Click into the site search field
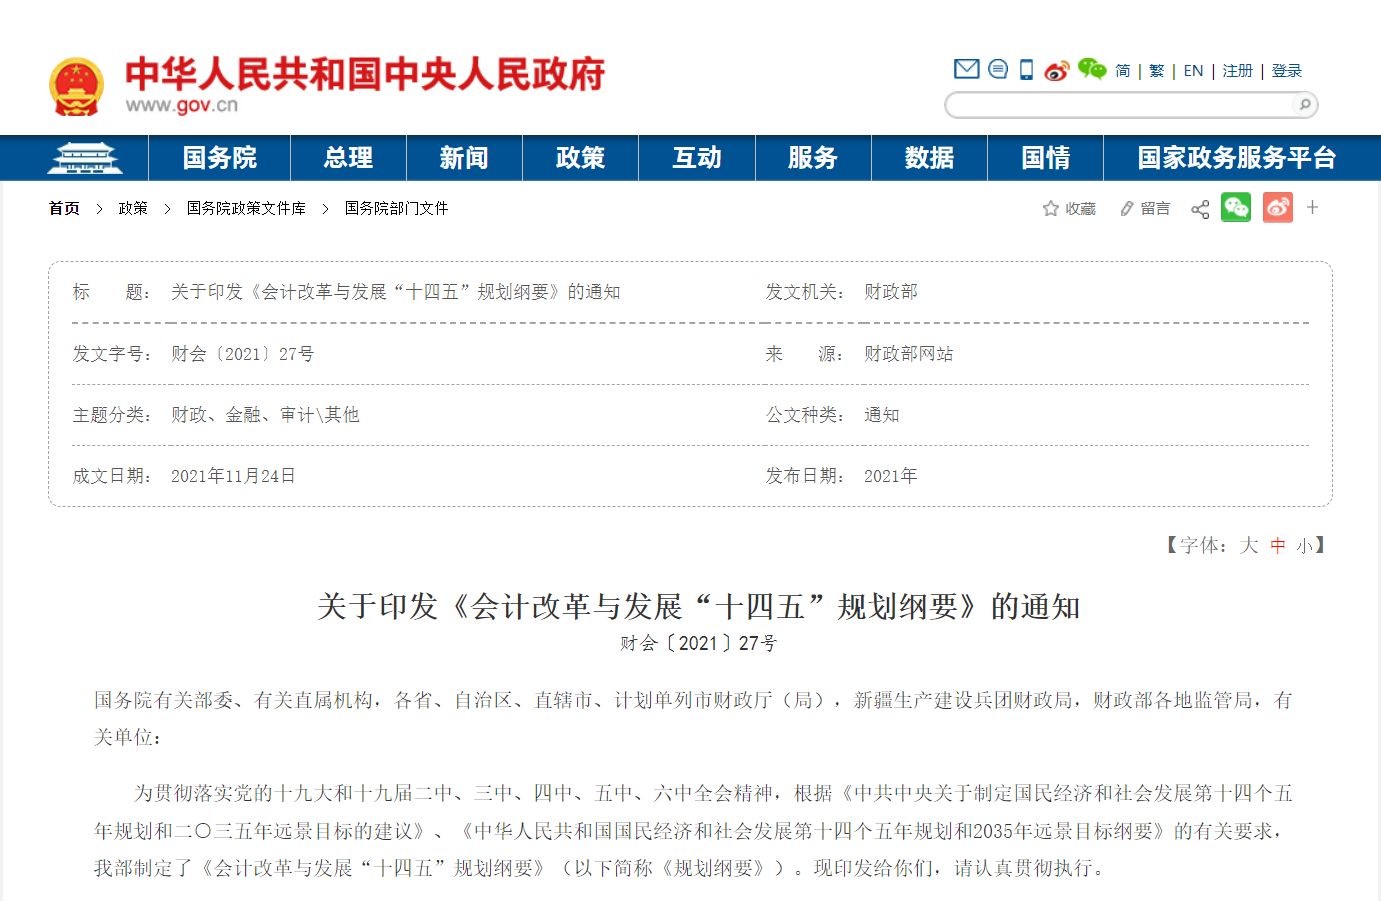Viewport: 1381px width, 901px height. (x=1120, y=104)
